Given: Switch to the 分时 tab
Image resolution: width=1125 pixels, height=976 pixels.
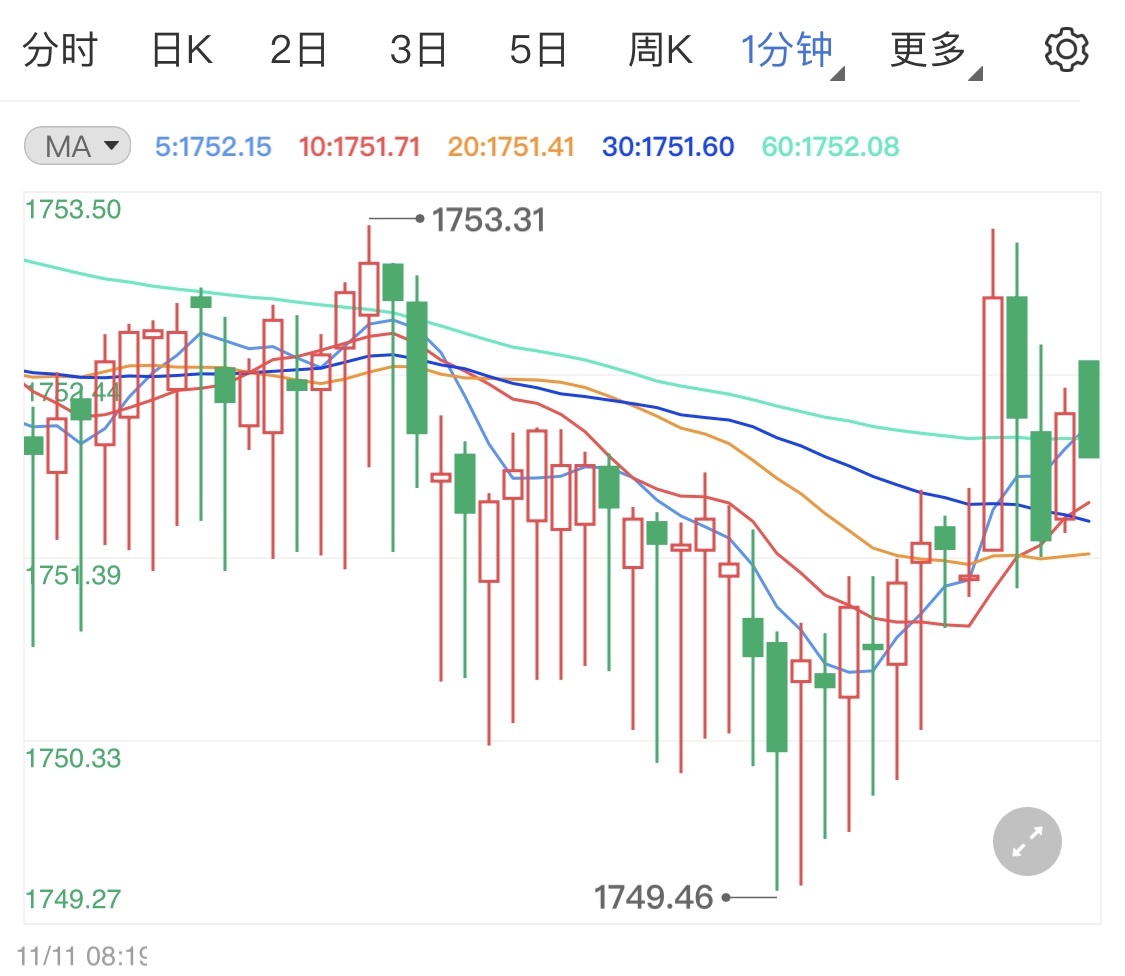Looking at the screenshot, I should tap(60, 50).
